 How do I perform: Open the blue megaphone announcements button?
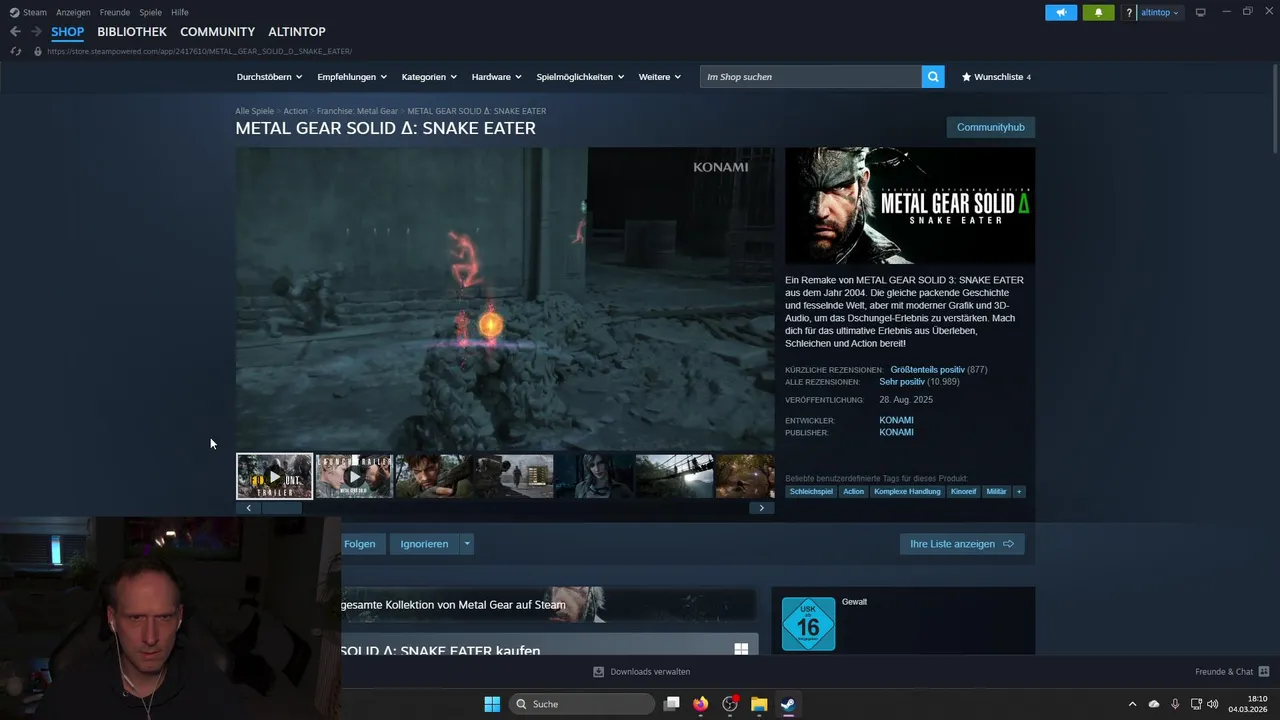coord(1061,13)
